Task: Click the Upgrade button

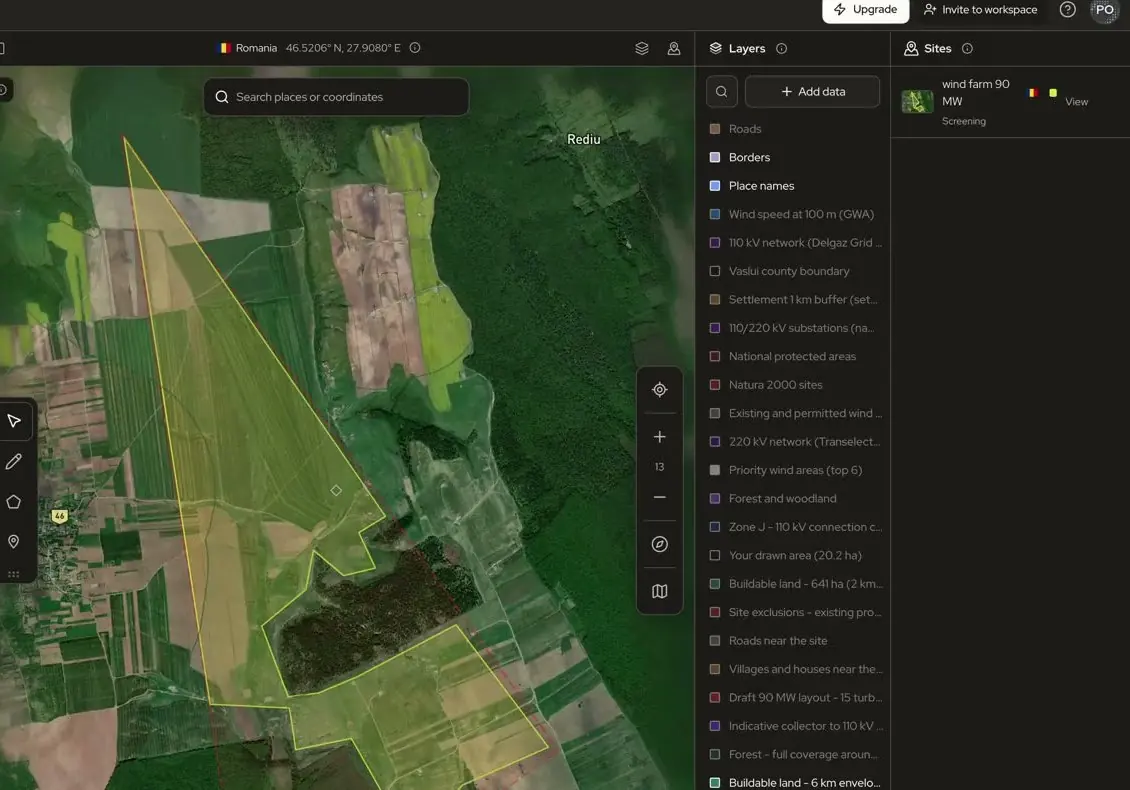Action: point(866,10)
